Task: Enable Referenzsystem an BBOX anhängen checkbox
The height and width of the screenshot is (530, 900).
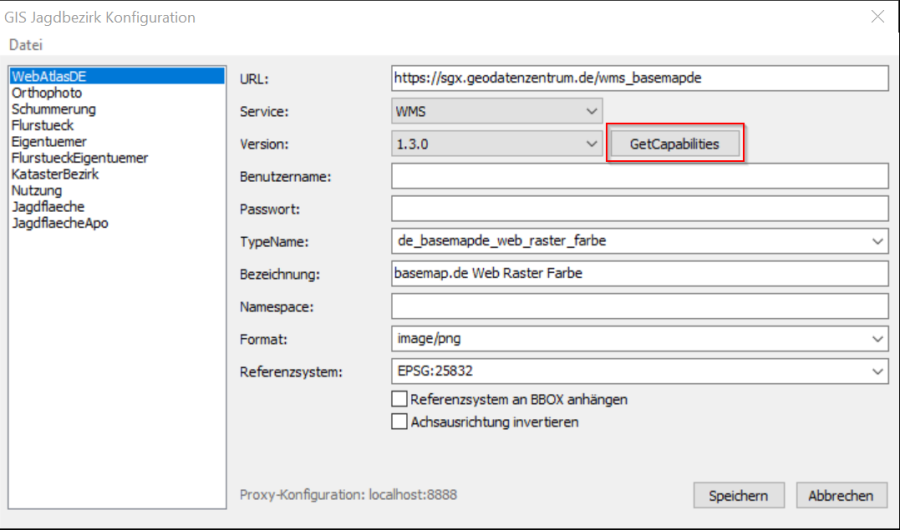Action: 400,399
